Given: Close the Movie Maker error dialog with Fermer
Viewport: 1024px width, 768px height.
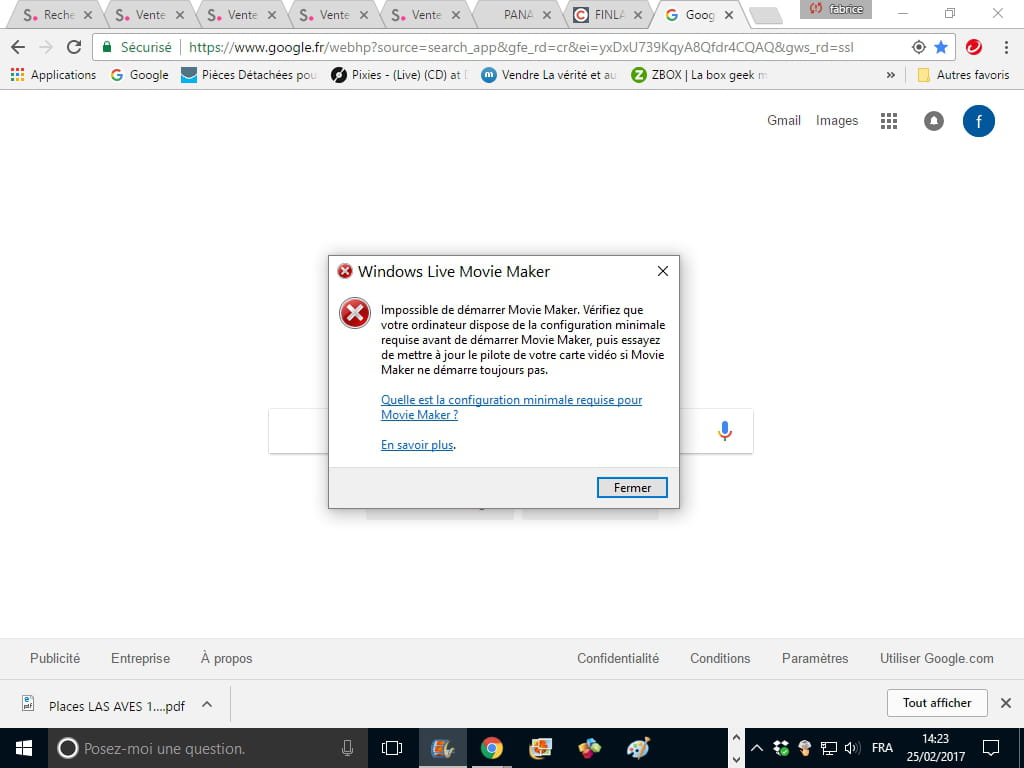Looking at the screenshot, I should click(x=632, y=487).
